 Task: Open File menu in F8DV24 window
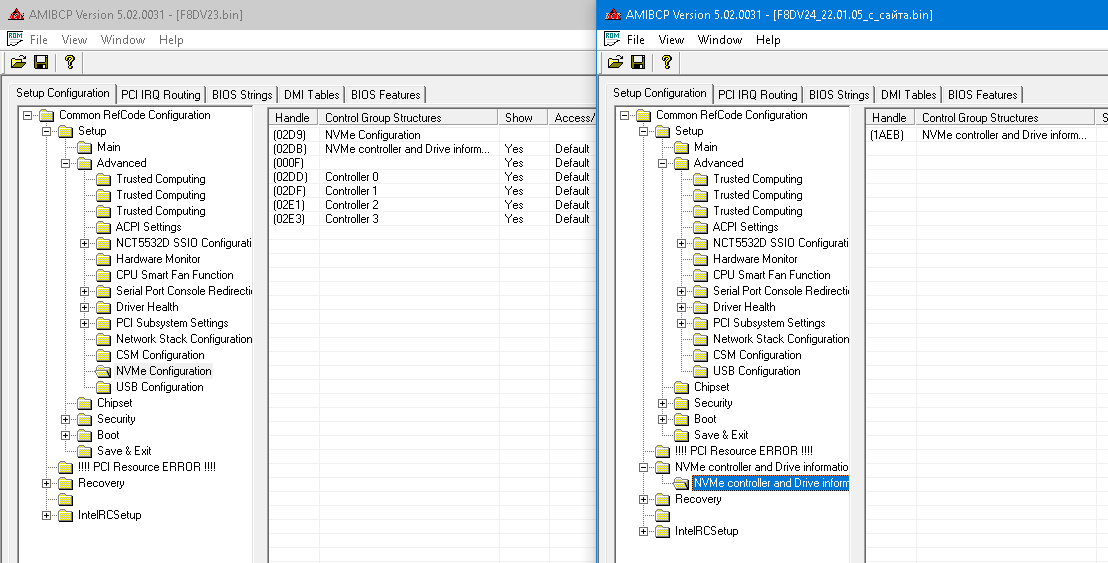636,40
